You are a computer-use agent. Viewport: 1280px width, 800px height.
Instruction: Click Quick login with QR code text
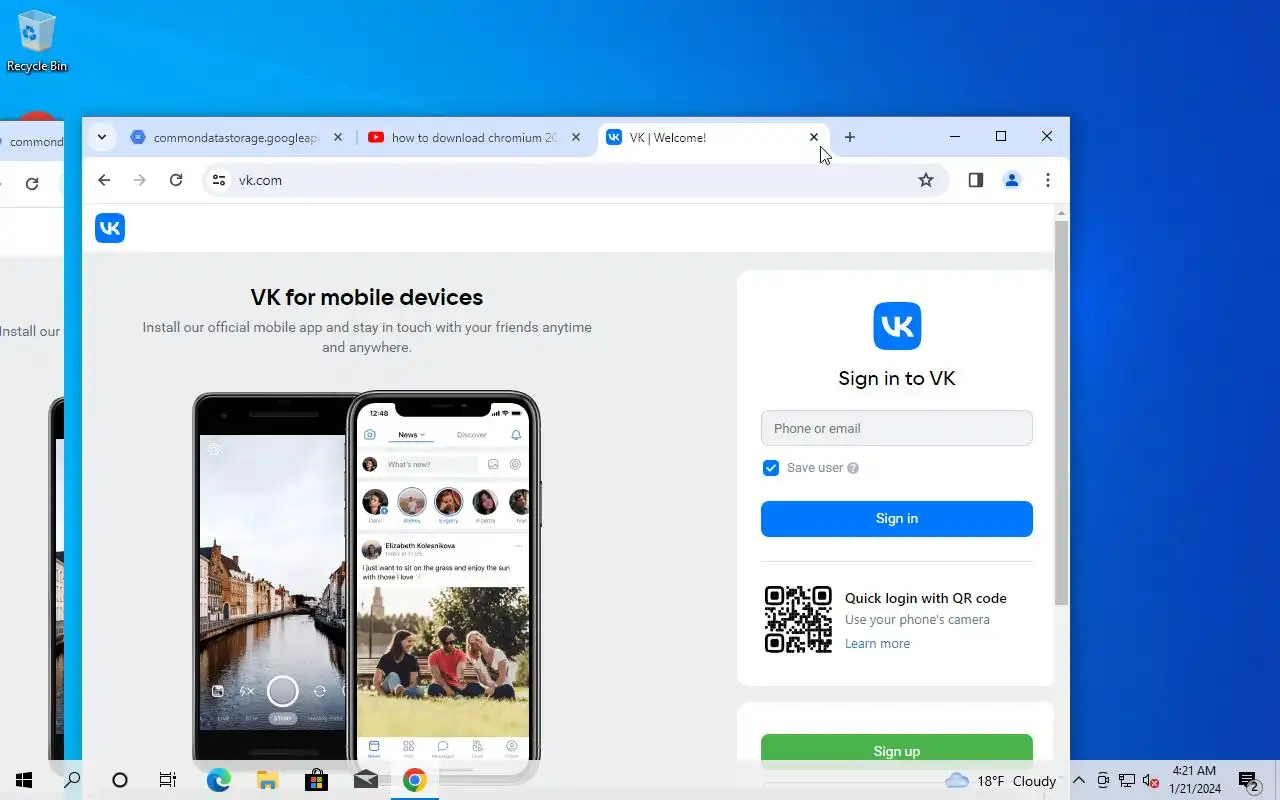pos(926,598)
